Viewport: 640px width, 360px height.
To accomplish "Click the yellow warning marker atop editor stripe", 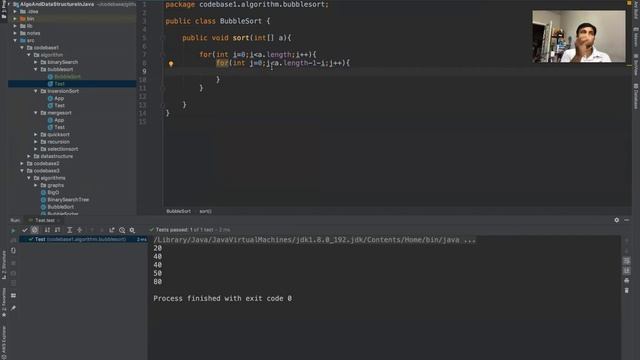I will pyautogui.click(x=629, y=3).
